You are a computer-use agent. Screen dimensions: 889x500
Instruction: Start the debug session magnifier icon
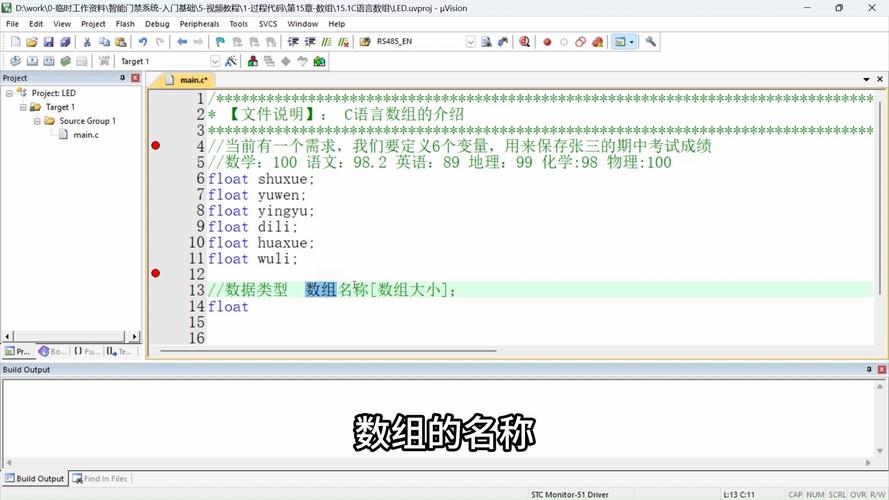(x=524, y=42)
